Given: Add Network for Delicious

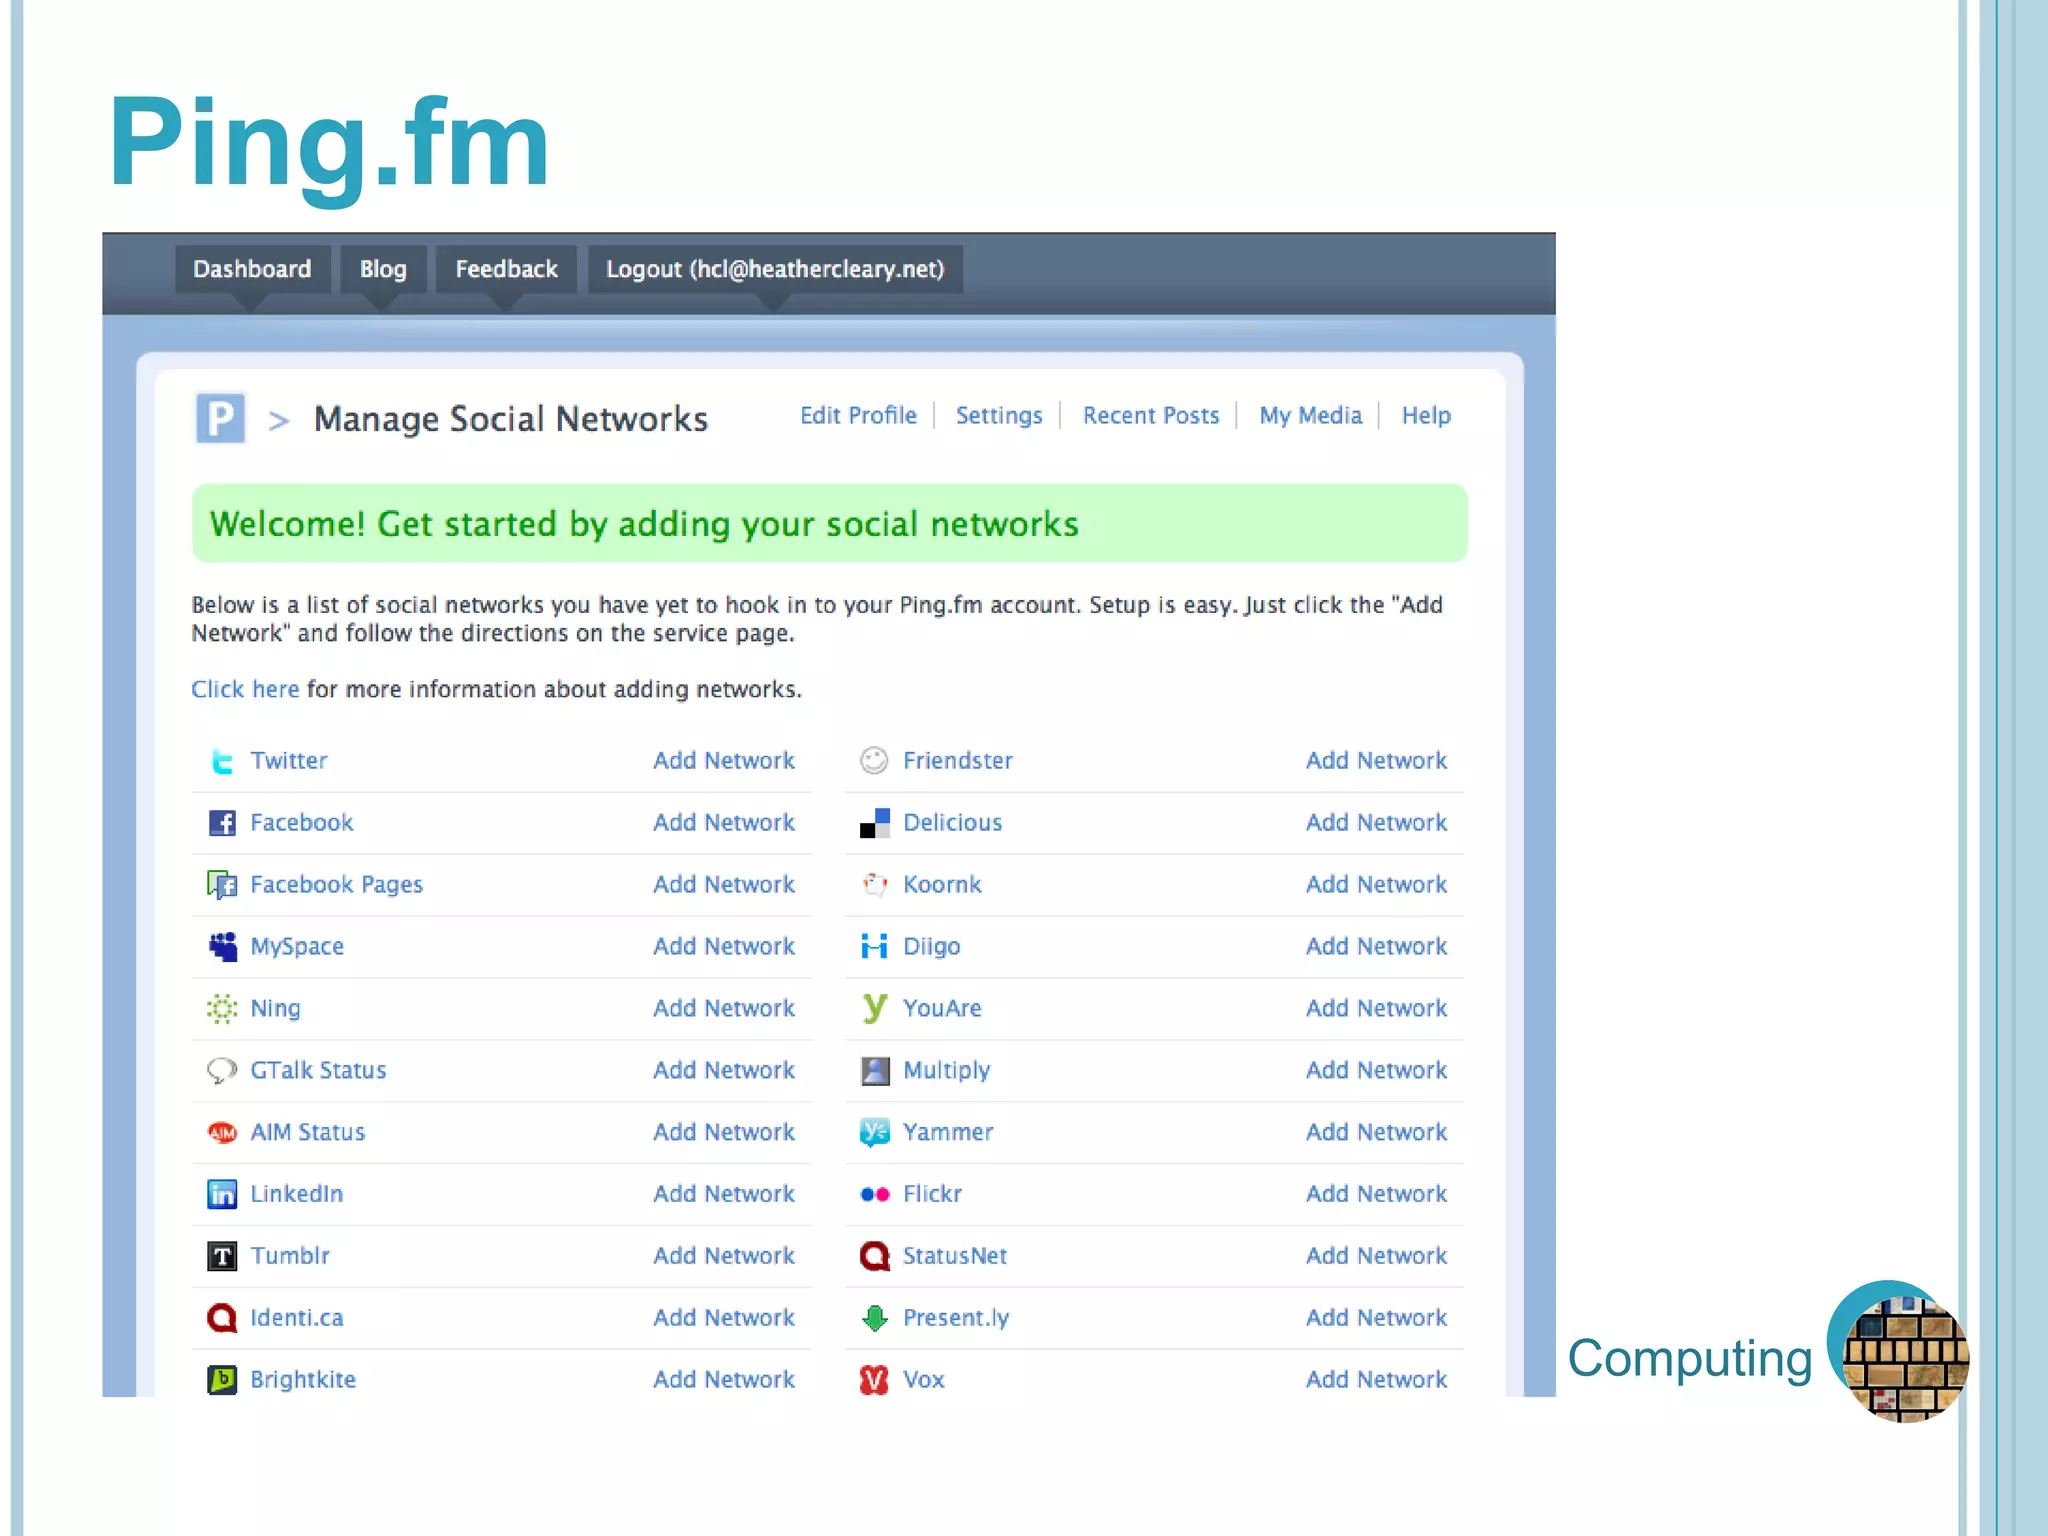Looking at the screenshot, I should (1377, 823).
